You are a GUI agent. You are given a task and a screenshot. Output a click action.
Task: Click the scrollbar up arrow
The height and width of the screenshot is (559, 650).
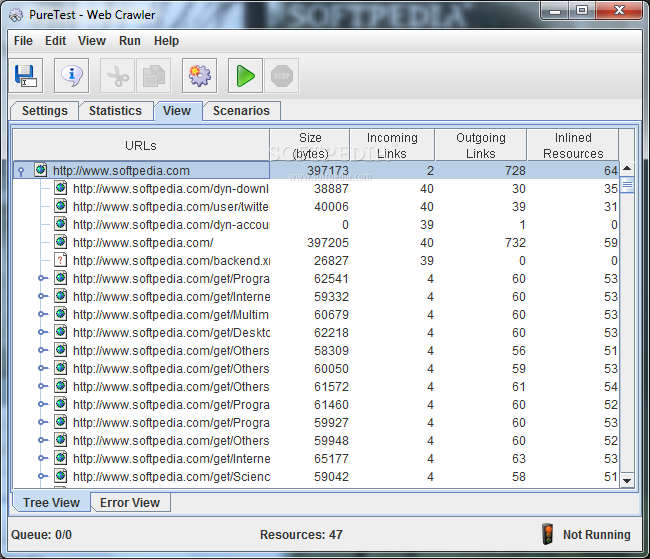tap(627, 168)
